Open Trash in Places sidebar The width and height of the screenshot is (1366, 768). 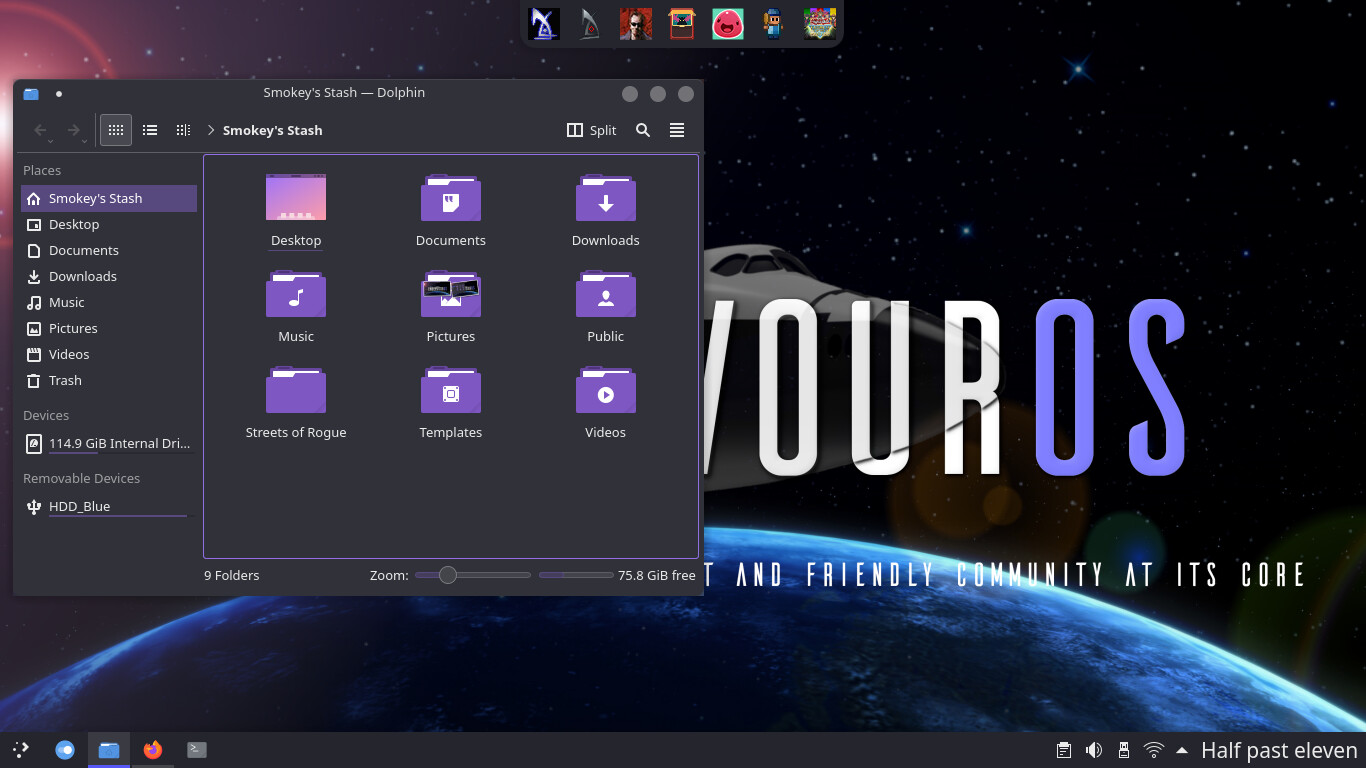(109, 380)
